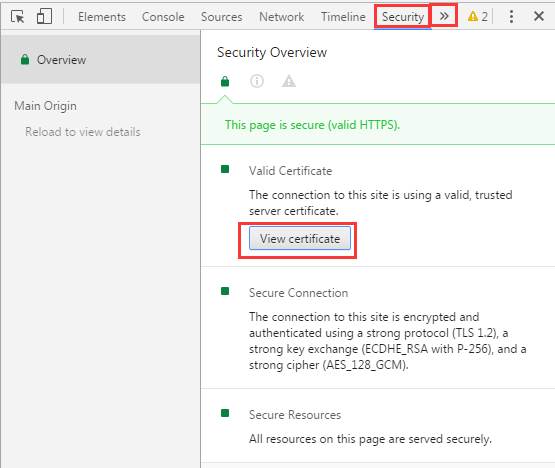
Task: Switch to the Console tab
Action: pos(163,17)
